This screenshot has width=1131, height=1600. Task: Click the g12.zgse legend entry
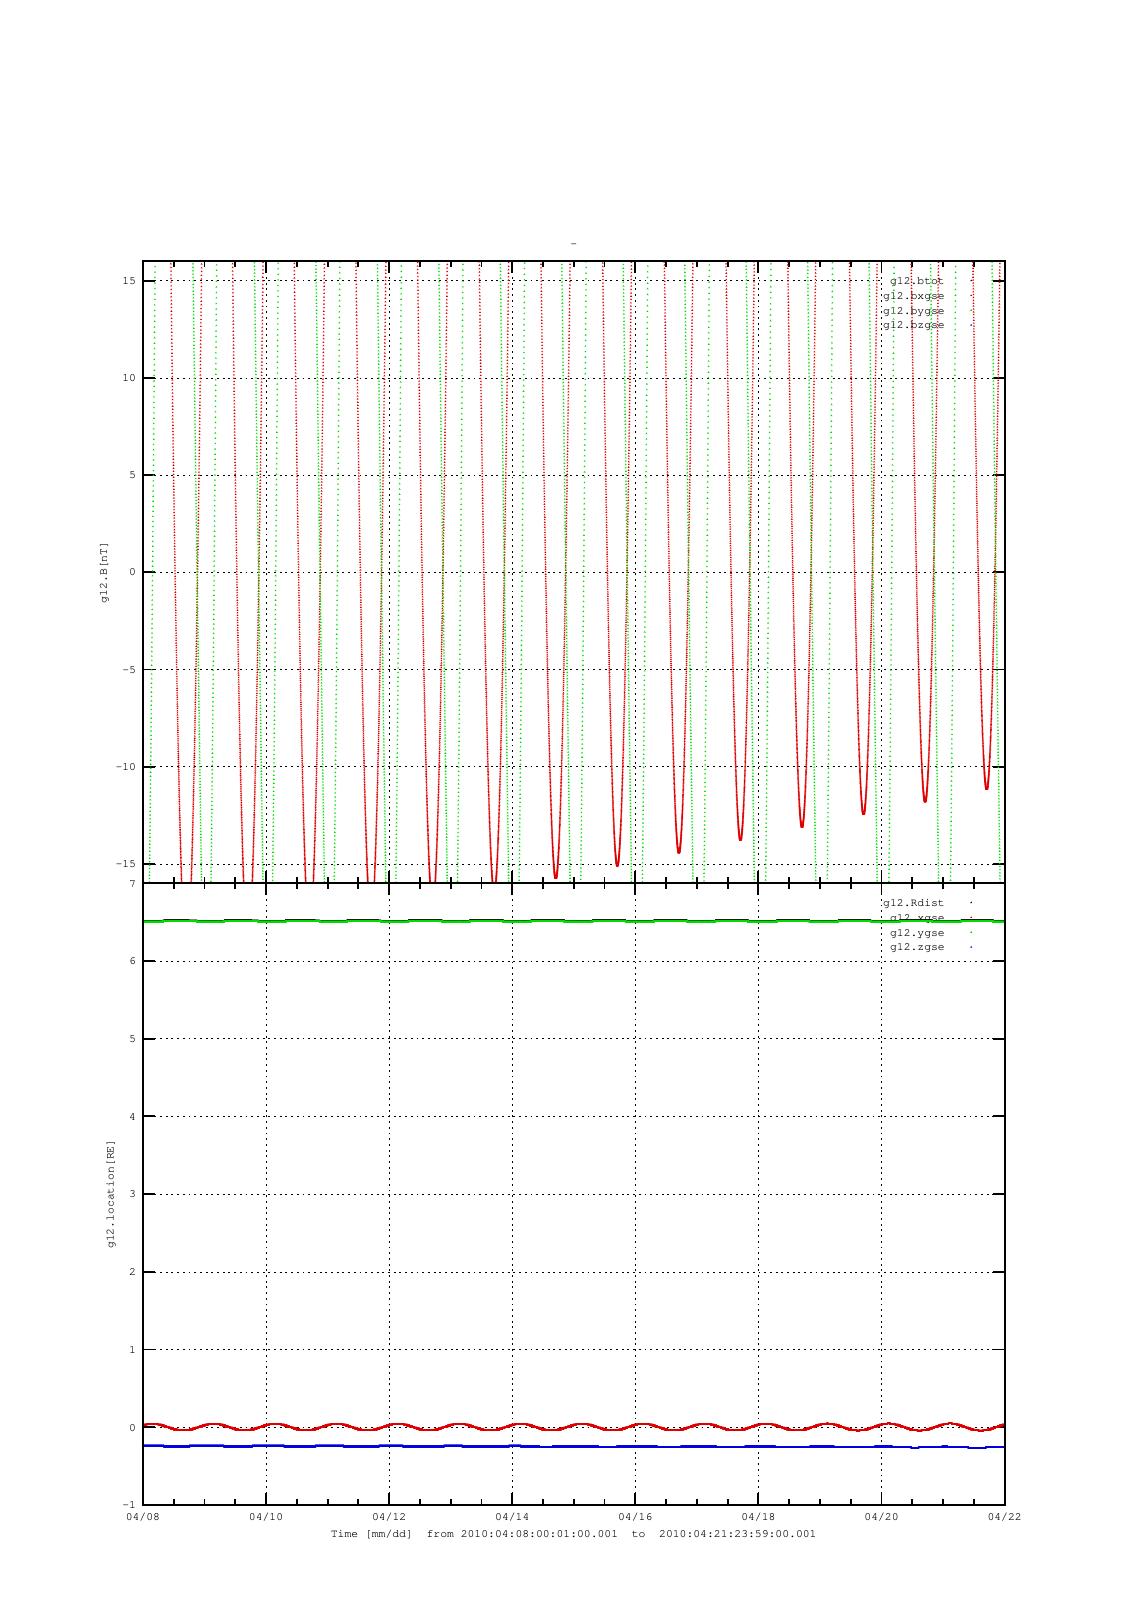[x=916, y=947]
